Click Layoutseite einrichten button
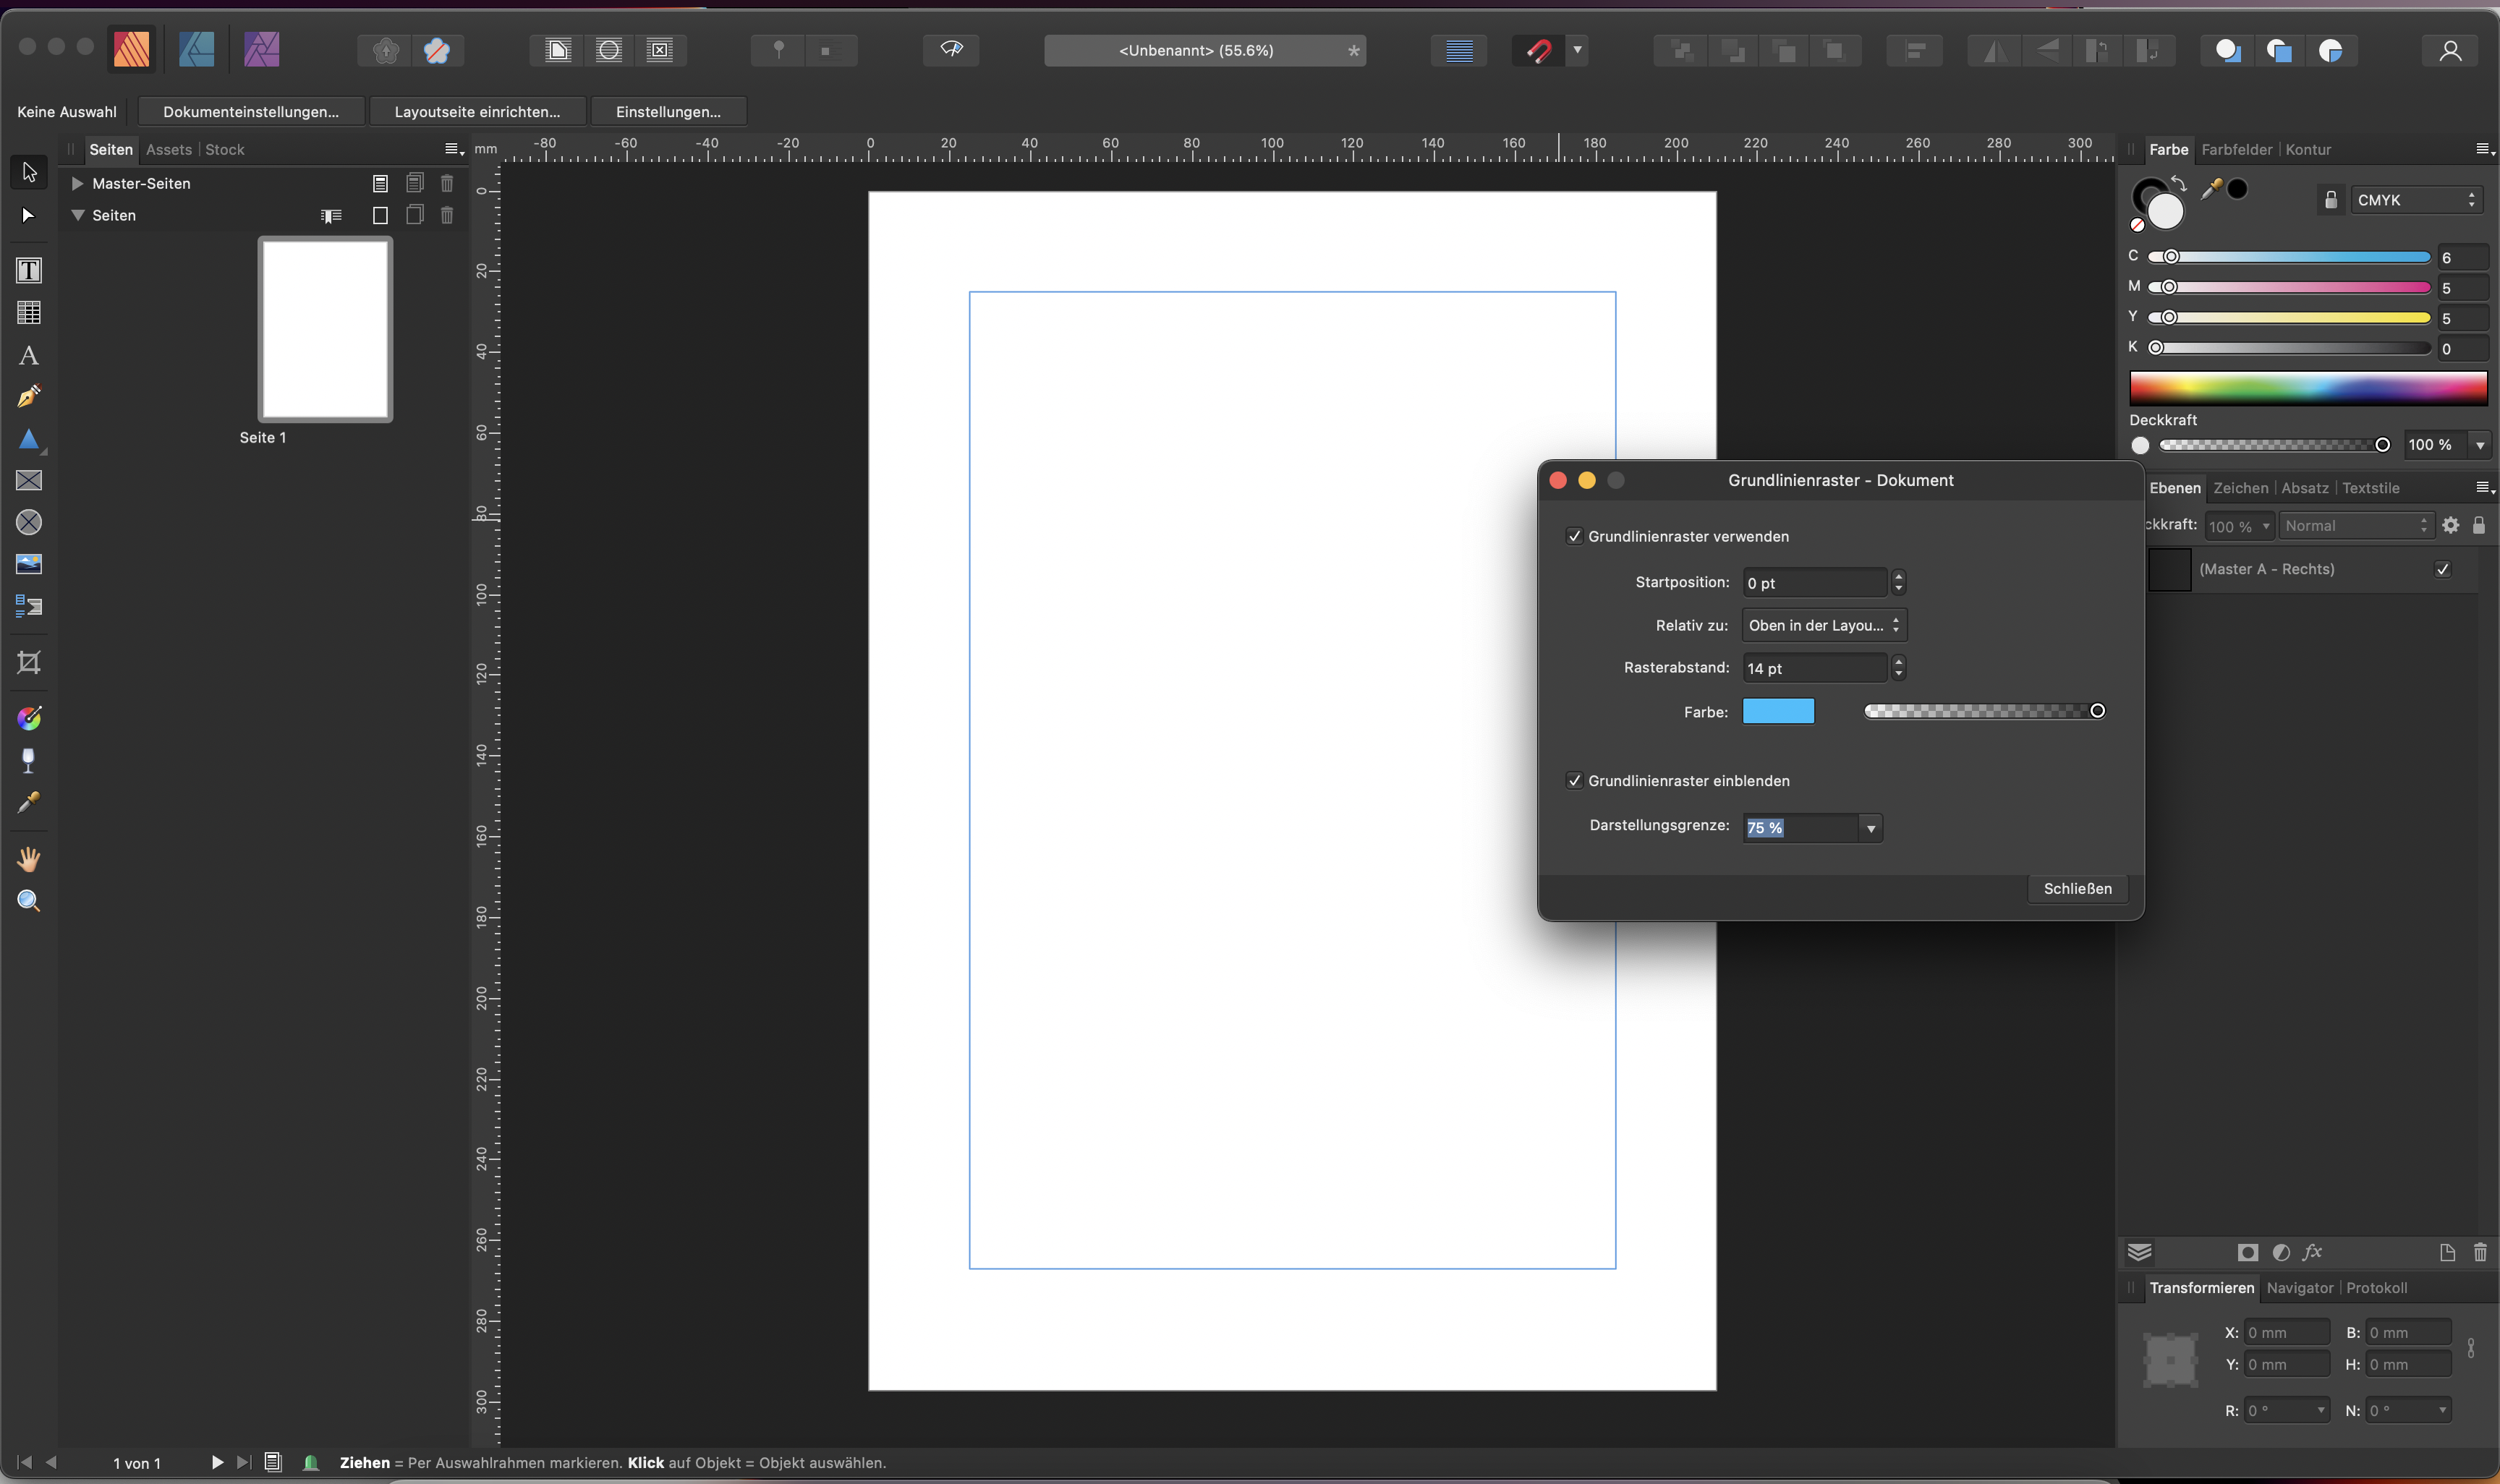2500x1484 pixels. click(x=477, y=111)
